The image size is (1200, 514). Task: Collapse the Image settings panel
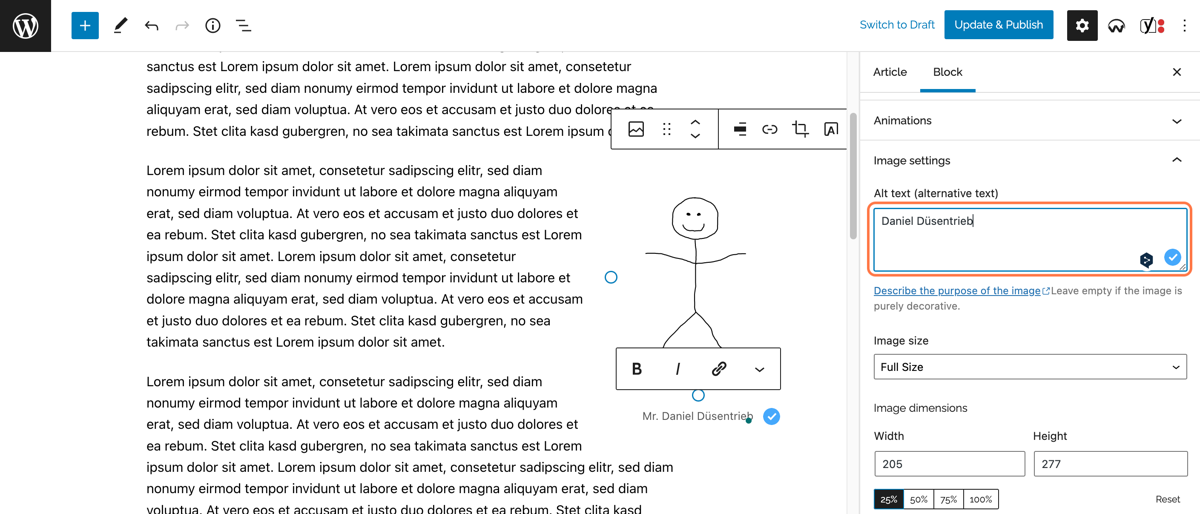pos(1029,160)
